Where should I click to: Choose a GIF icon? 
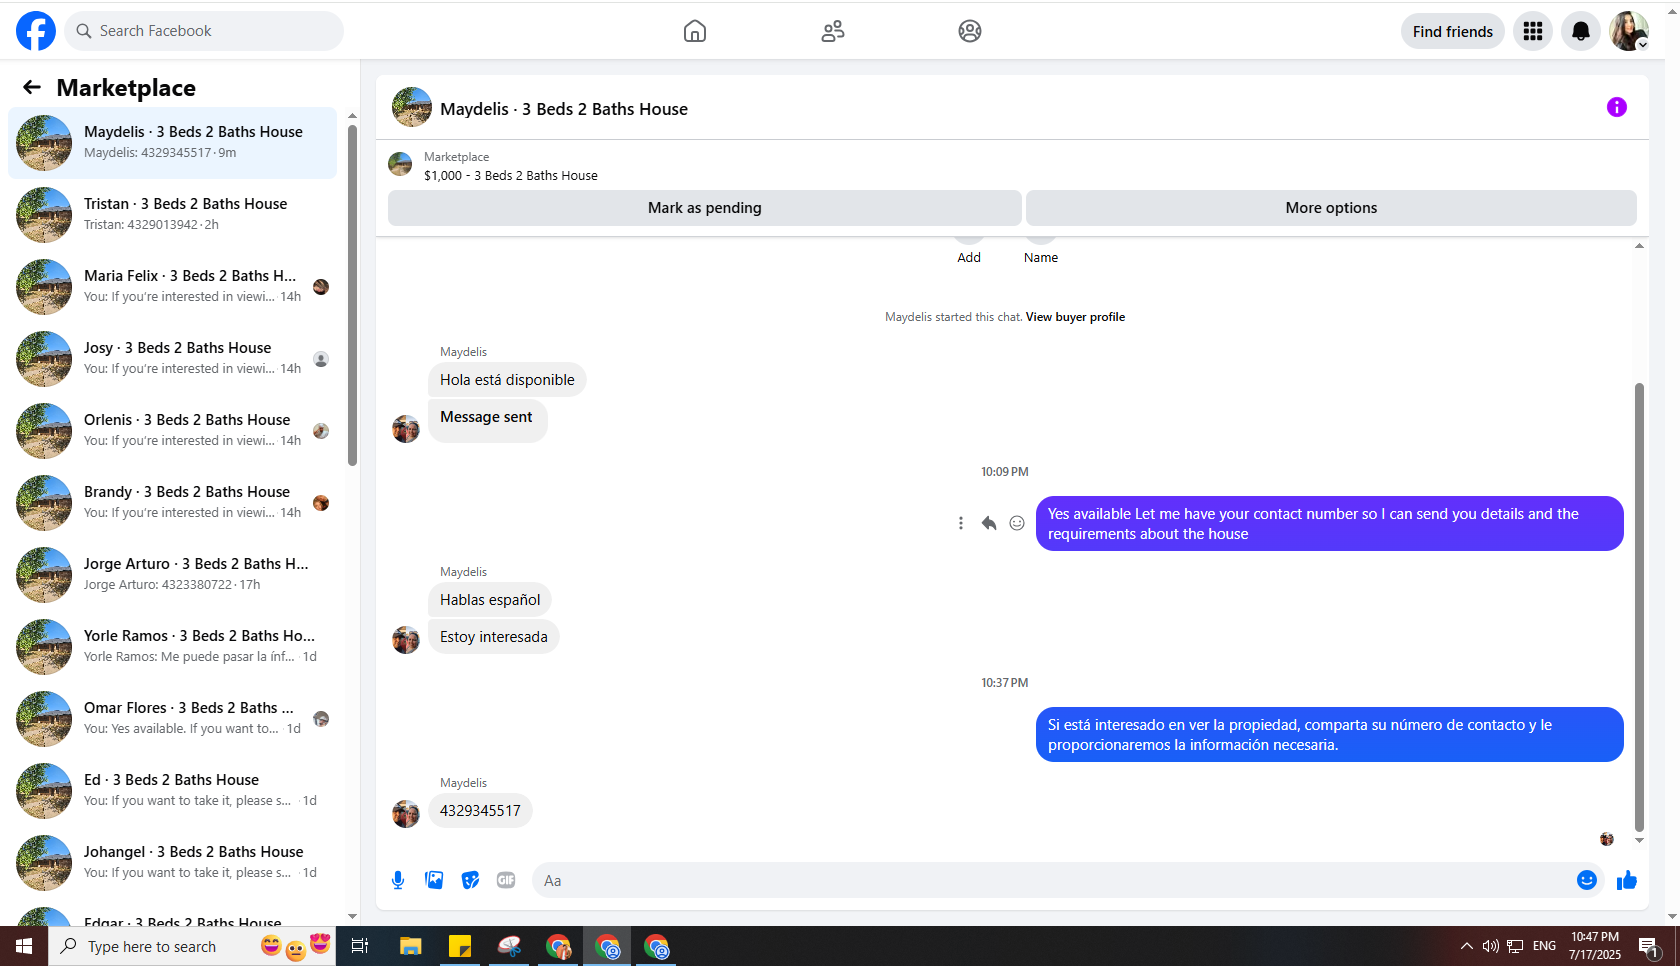(506, 880)
